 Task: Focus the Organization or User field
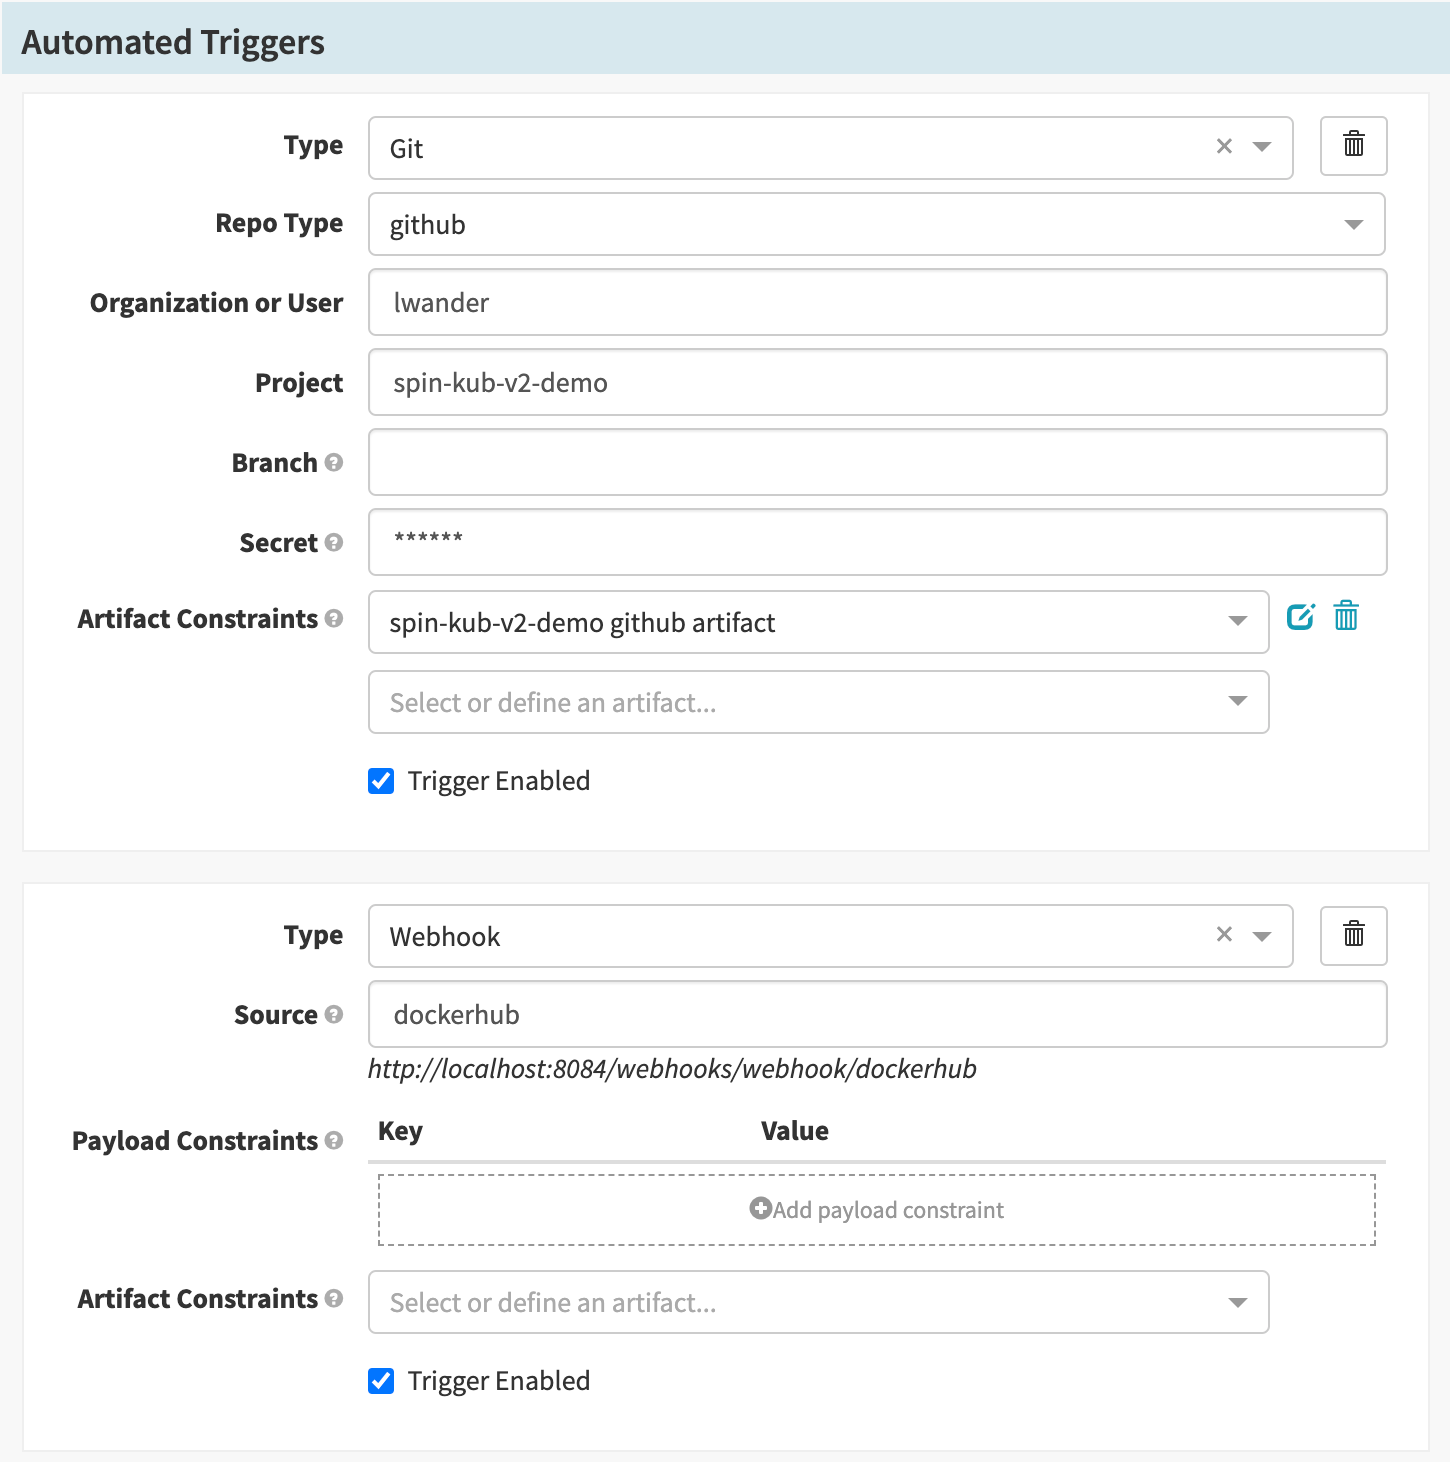coord(876,302)
